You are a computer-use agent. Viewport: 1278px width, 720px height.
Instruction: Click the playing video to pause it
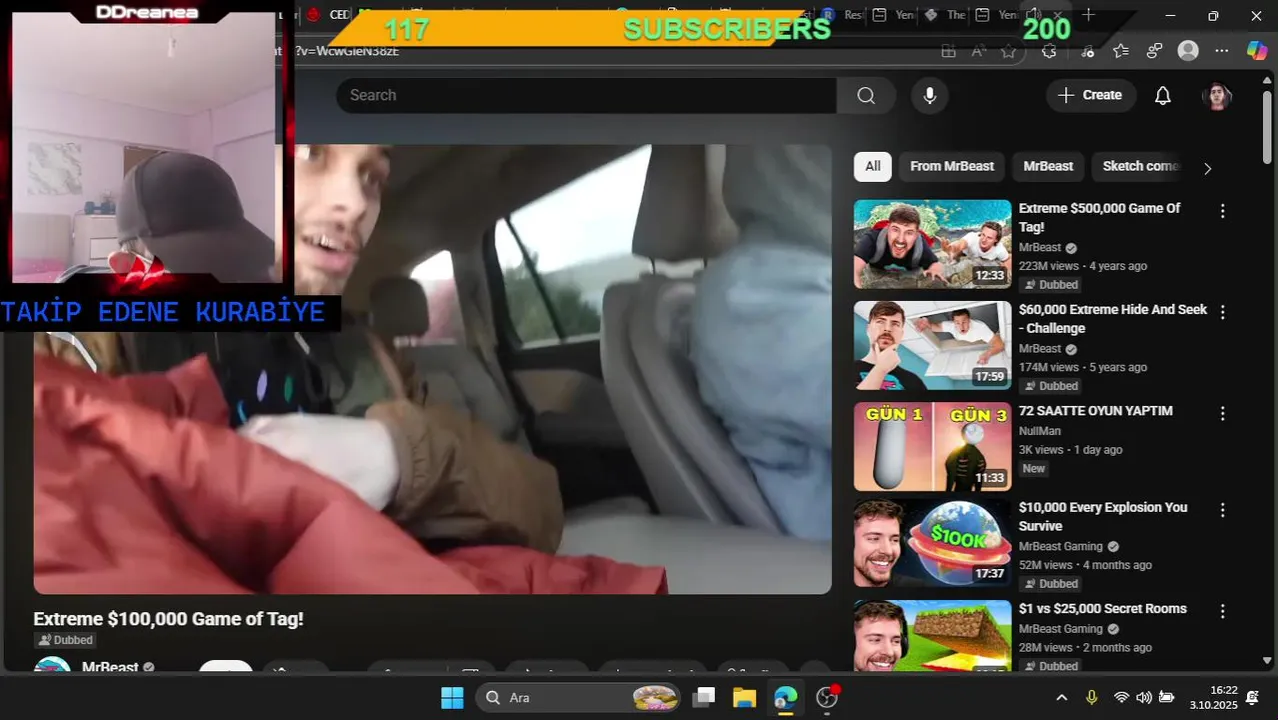(x=432, y=369)
